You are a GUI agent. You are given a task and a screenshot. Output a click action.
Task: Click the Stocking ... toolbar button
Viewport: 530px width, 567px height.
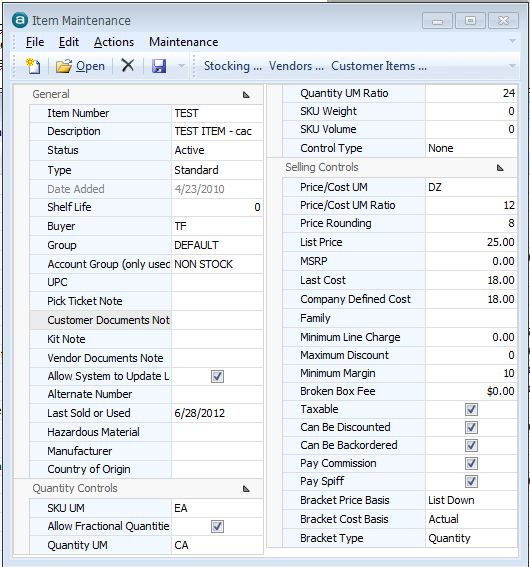pyautogui.click(x=233, y=66)
